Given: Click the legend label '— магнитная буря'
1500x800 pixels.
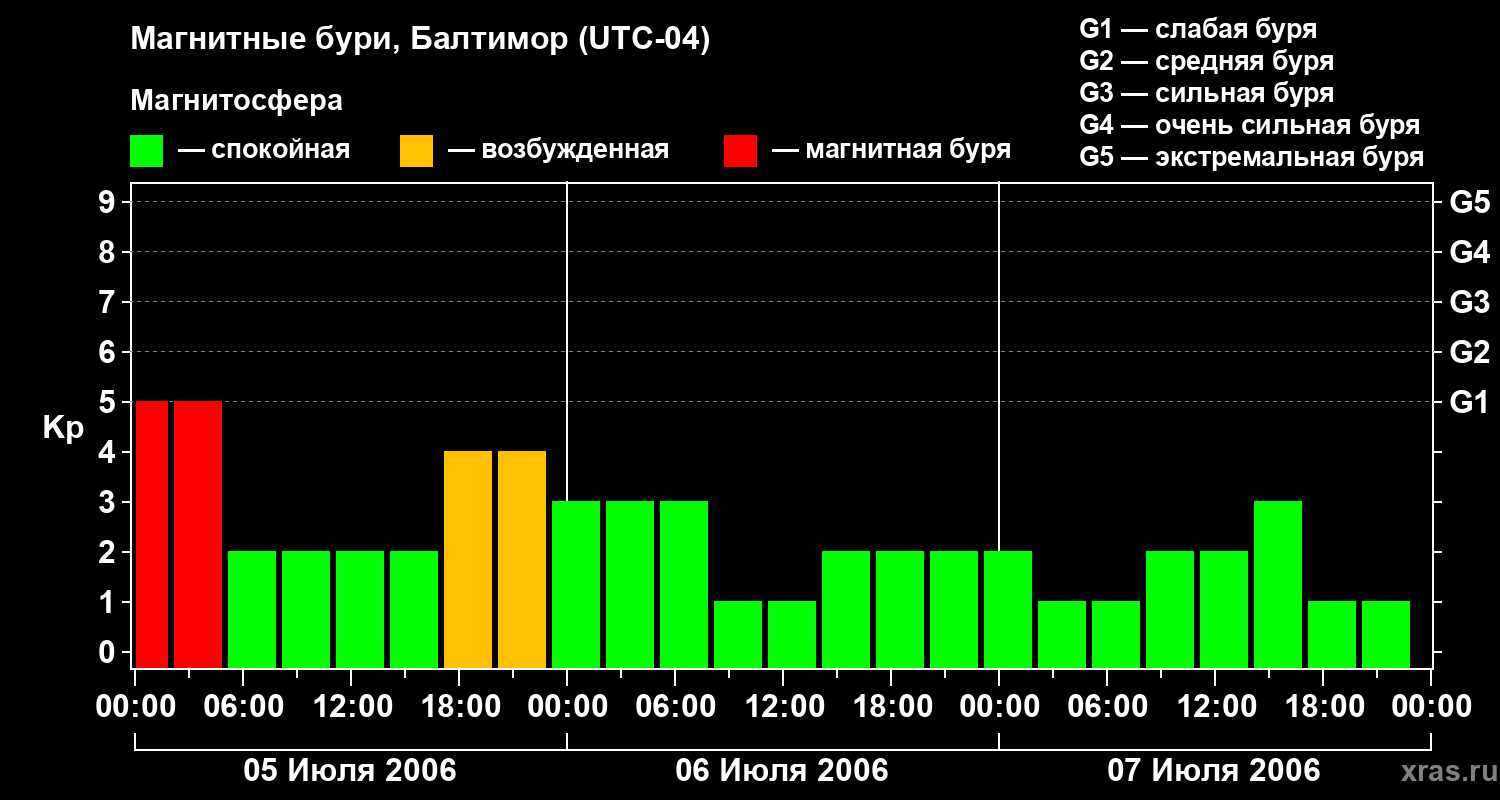Looking at the screenshot, I should [891, 151].
